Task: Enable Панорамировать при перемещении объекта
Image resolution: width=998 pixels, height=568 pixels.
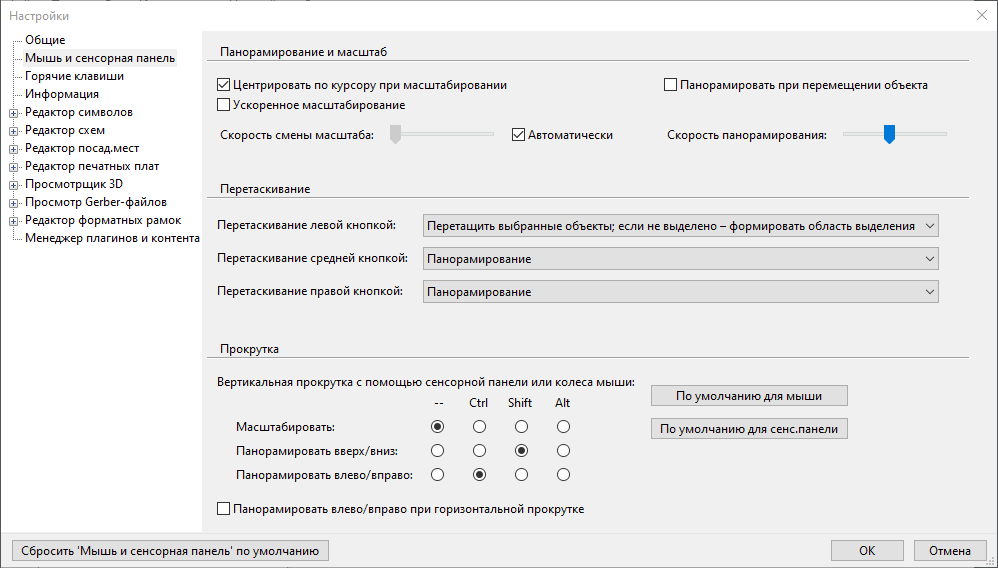Action: point(671,86)
